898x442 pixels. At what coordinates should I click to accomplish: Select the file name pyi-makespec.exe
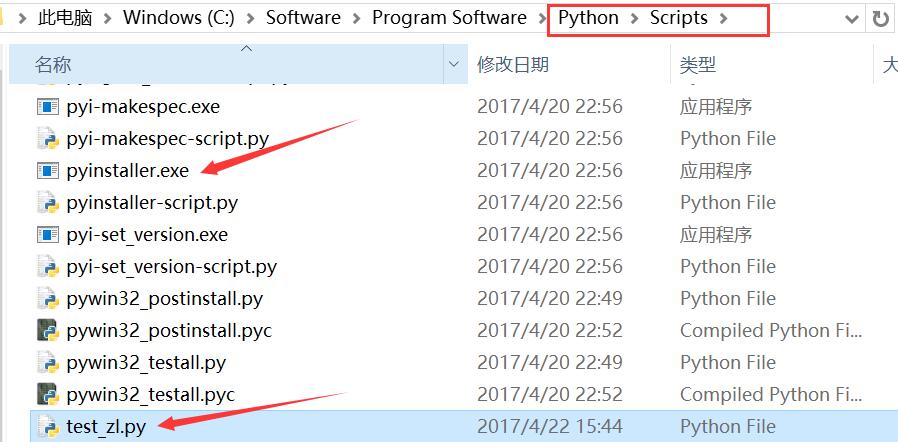[143, 106]
